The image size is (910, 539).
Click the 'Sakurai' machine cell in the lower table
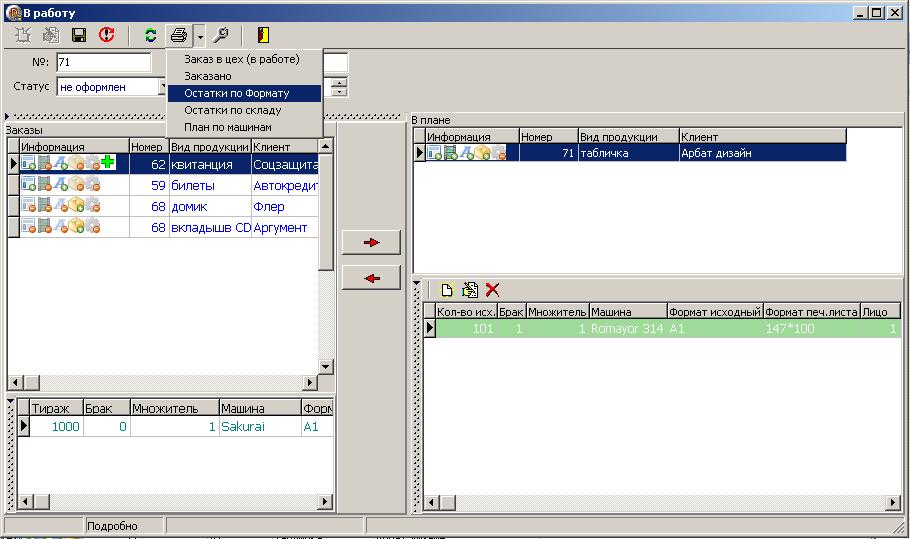pos(260,426)
